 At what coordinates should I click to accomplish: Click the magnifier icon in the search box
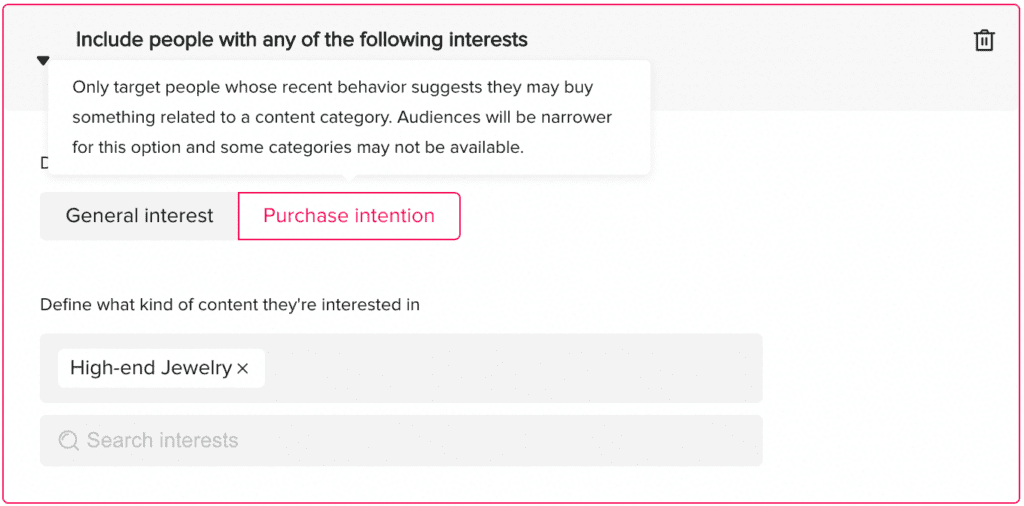(68, 441)
